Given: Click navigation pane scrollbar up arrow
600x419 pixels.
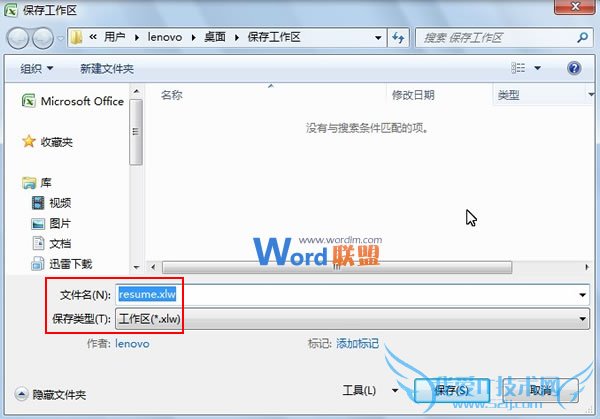Looking at the screenshot, I should pyautogui.click(x=136, y=92).
